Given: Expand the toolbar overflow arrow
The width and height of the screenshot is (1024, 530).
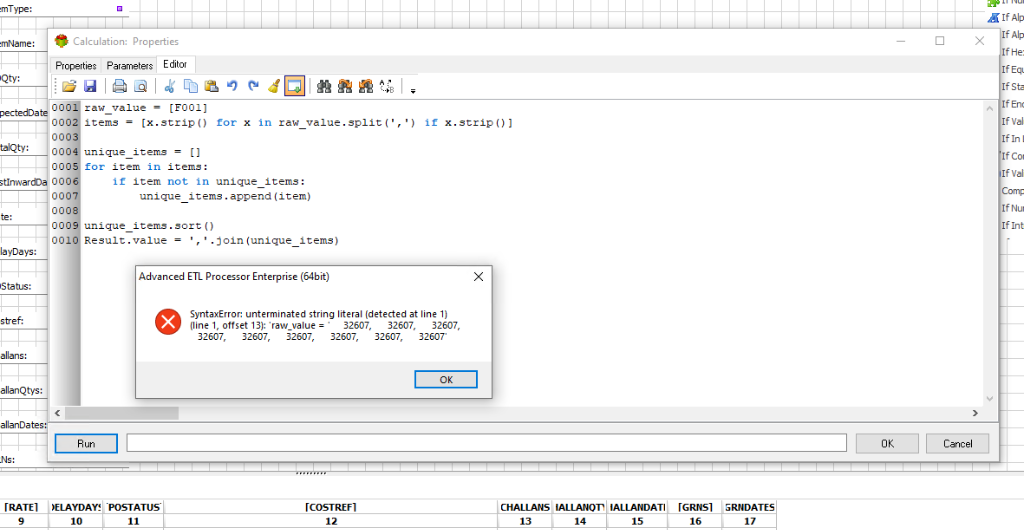Looking at the screenshot, I should (x=413, y=91).
